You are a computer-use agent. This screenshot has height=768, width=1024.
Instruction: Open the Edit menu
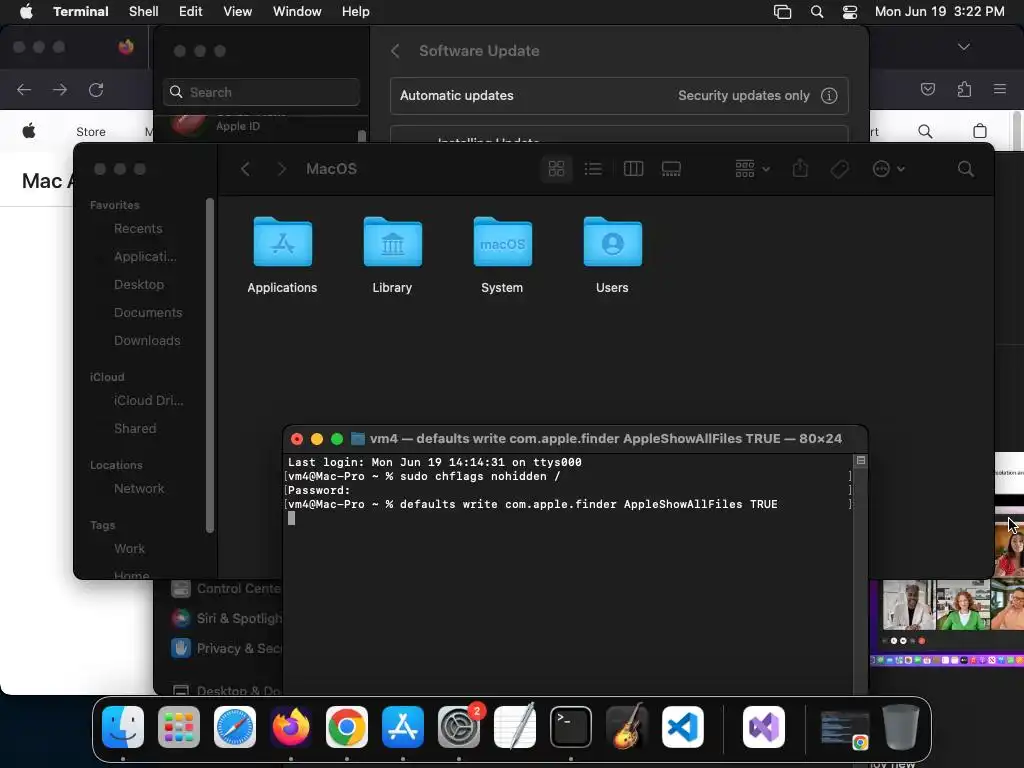point(191,11)
